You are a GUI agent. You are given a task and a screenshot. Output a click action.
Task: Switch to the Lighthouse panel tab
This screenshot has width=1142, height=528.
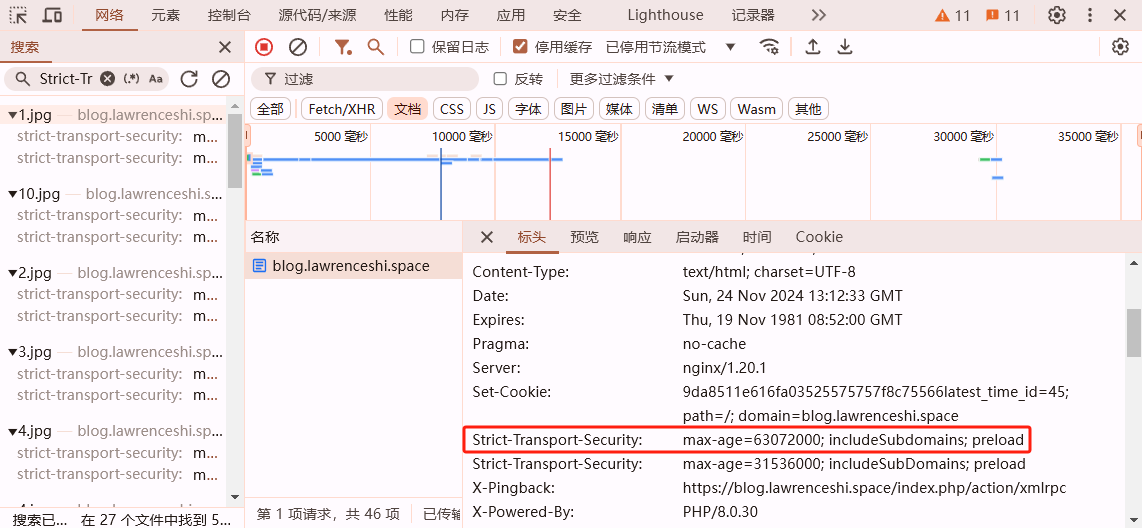coord(665,15)
